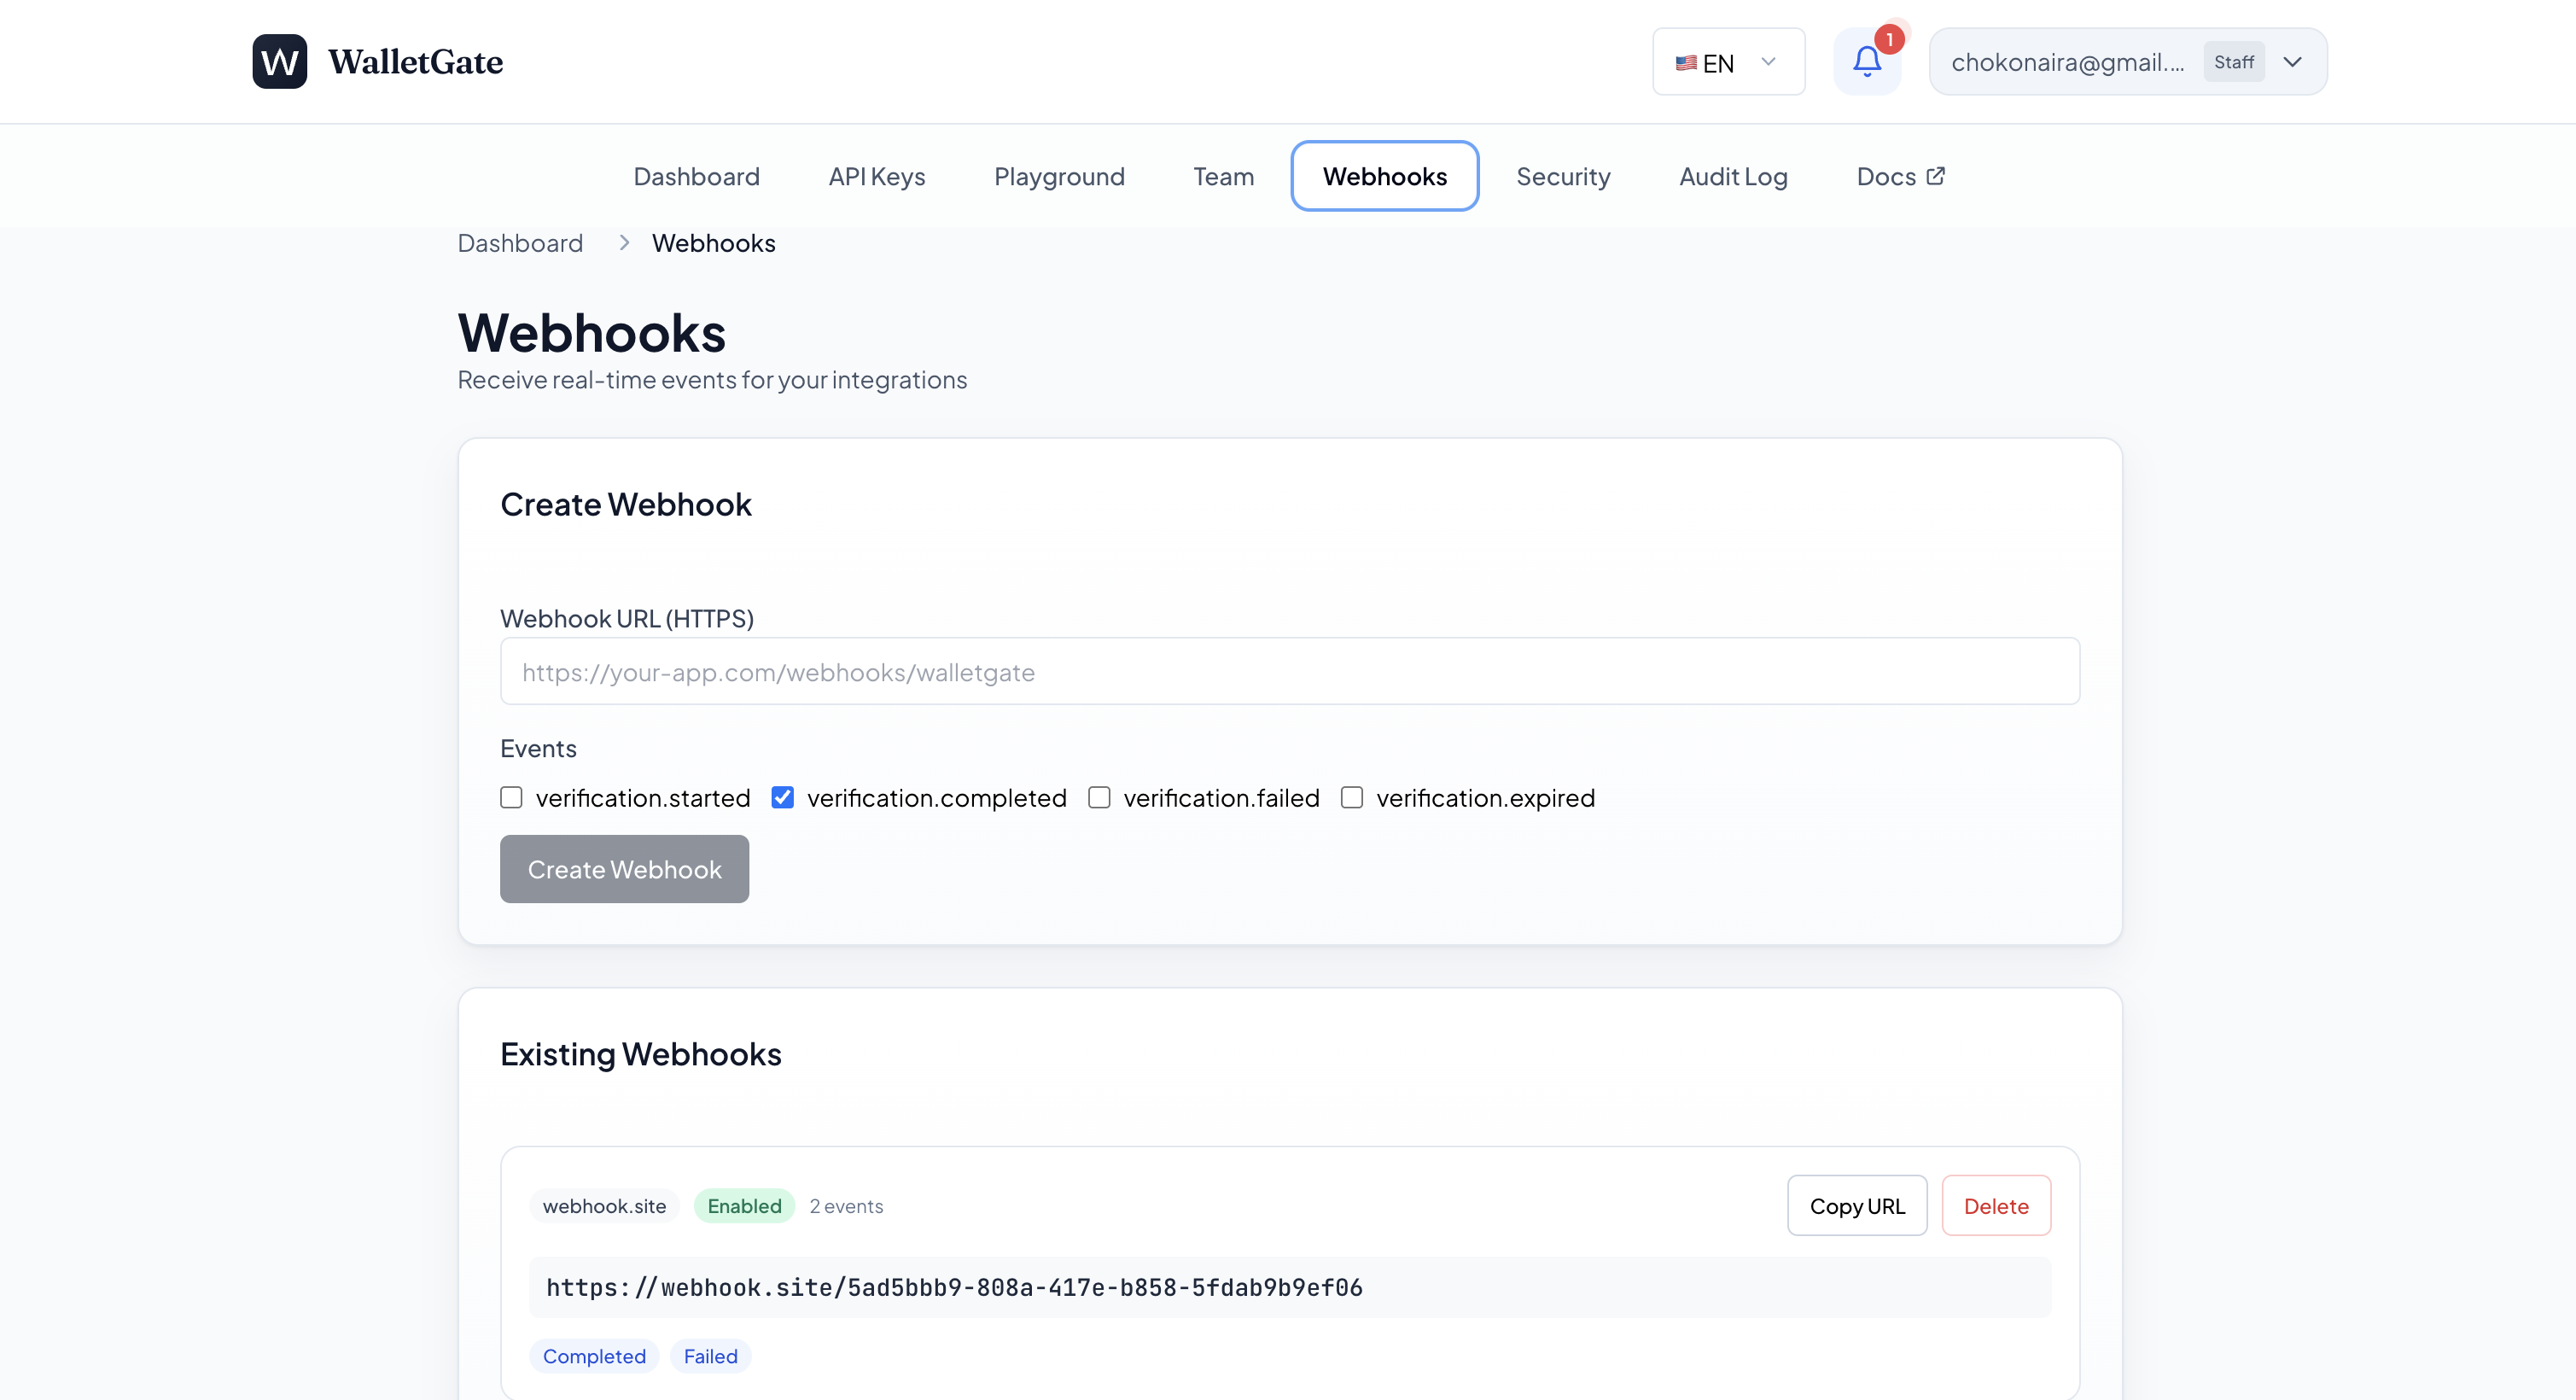Open the Security tab
Image resolution: width=2576 pixels, height=1400 pixels.
pos(1562,176)
